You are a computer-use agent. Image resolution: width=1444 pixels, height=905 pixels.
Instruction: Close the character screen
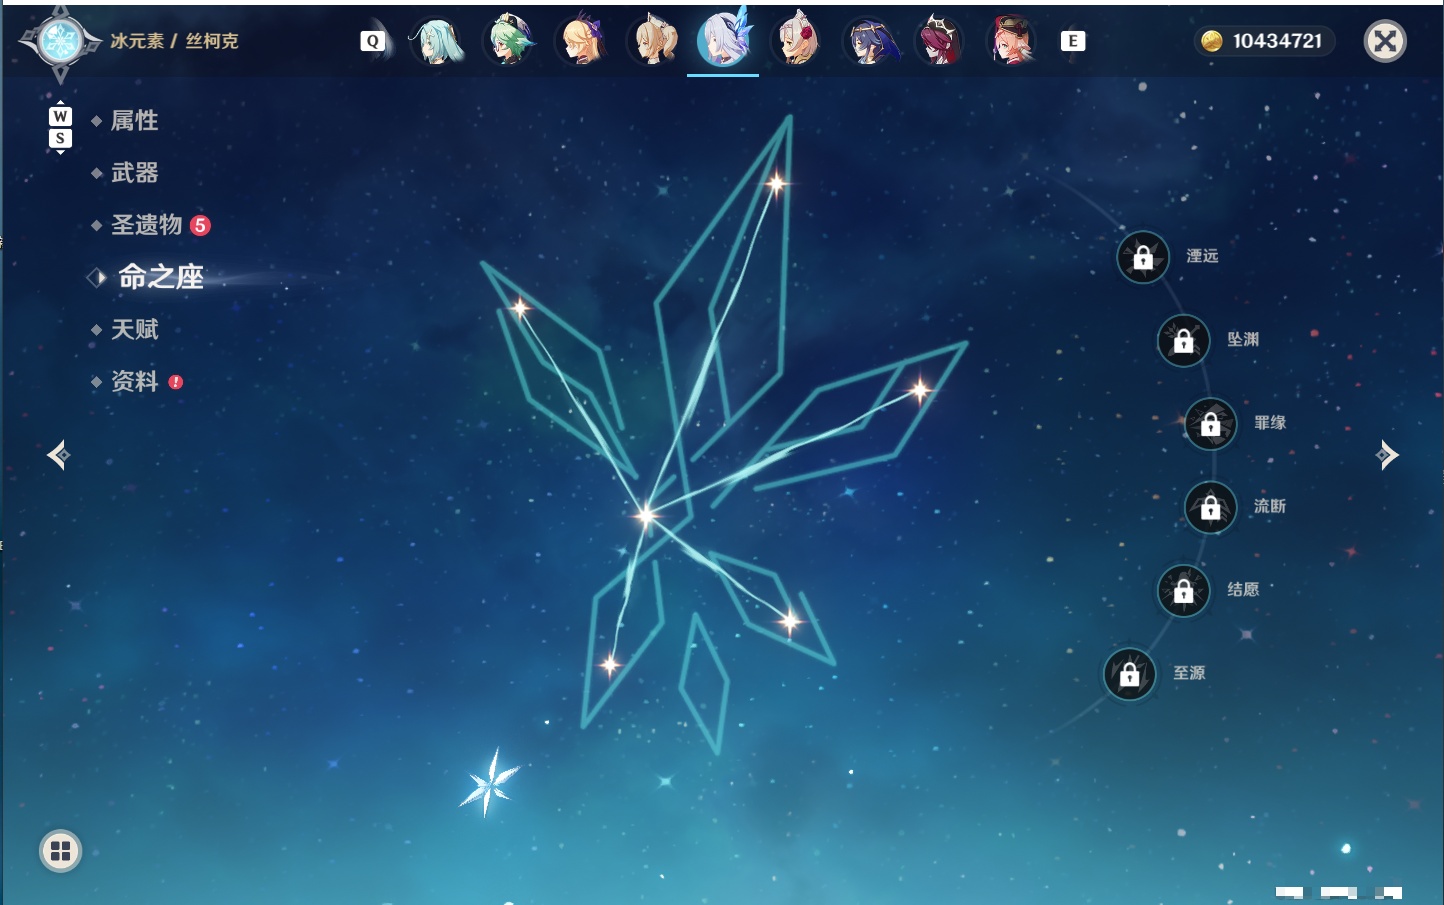click(1385, 41)
